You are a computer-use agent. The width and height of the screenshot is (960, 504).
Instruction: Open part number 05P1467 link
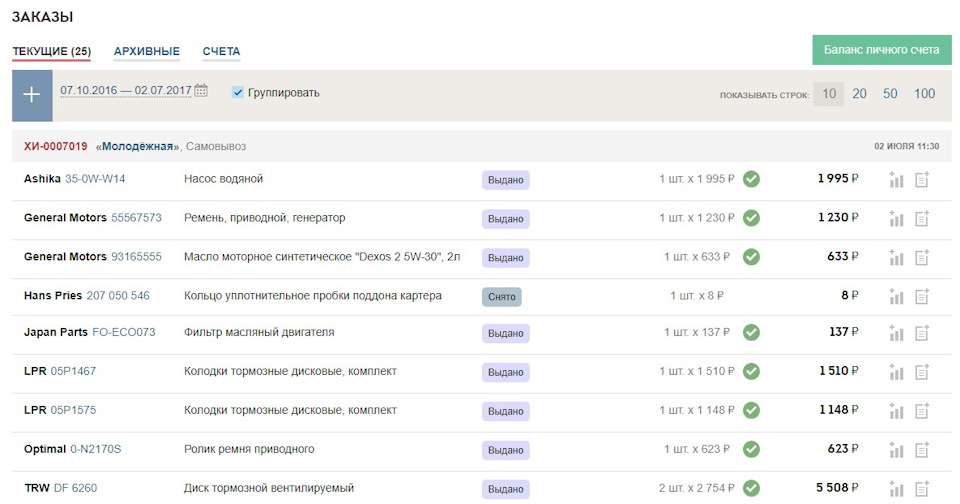[73, 371]
